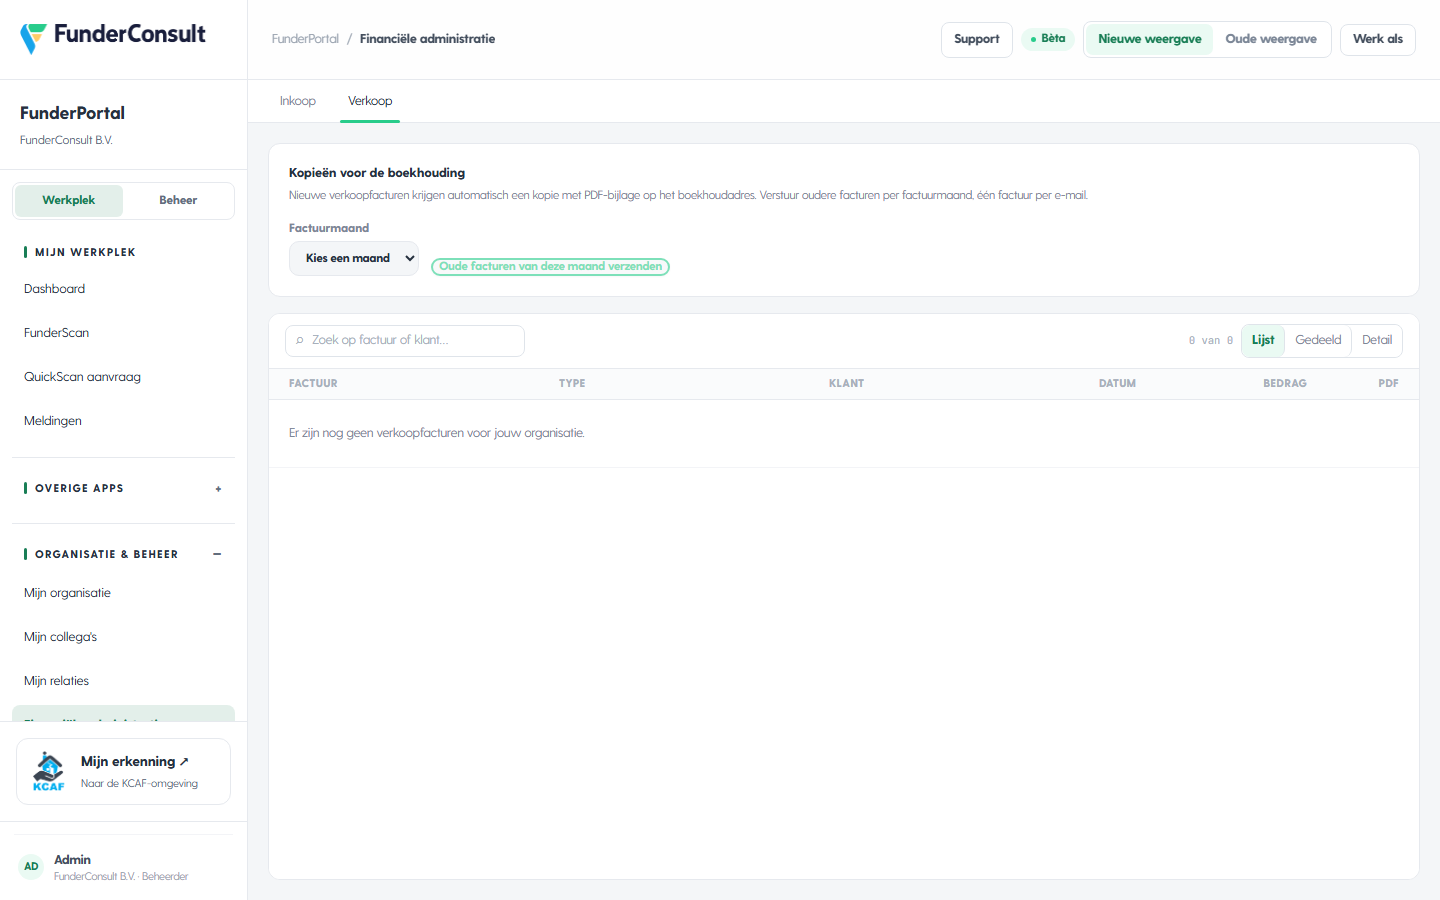Switch to Oude weergave

[x=1271, y=39]
